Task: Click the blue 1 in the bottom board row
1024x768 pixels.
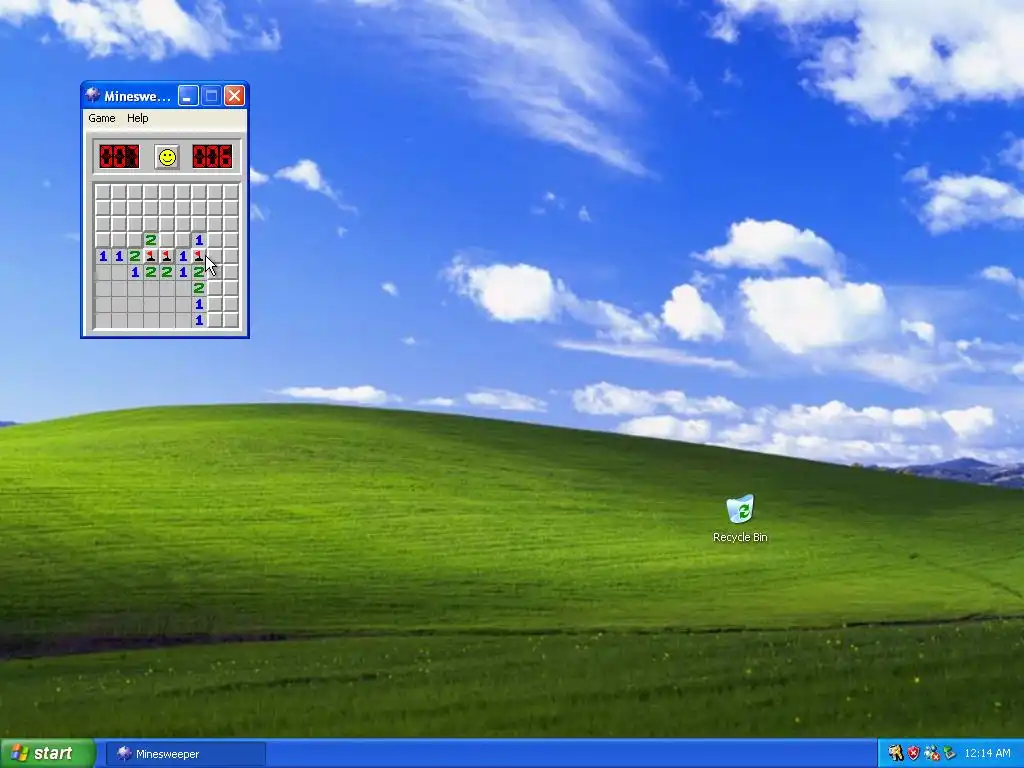Action: pyautogui.click(x=199, y=320)
